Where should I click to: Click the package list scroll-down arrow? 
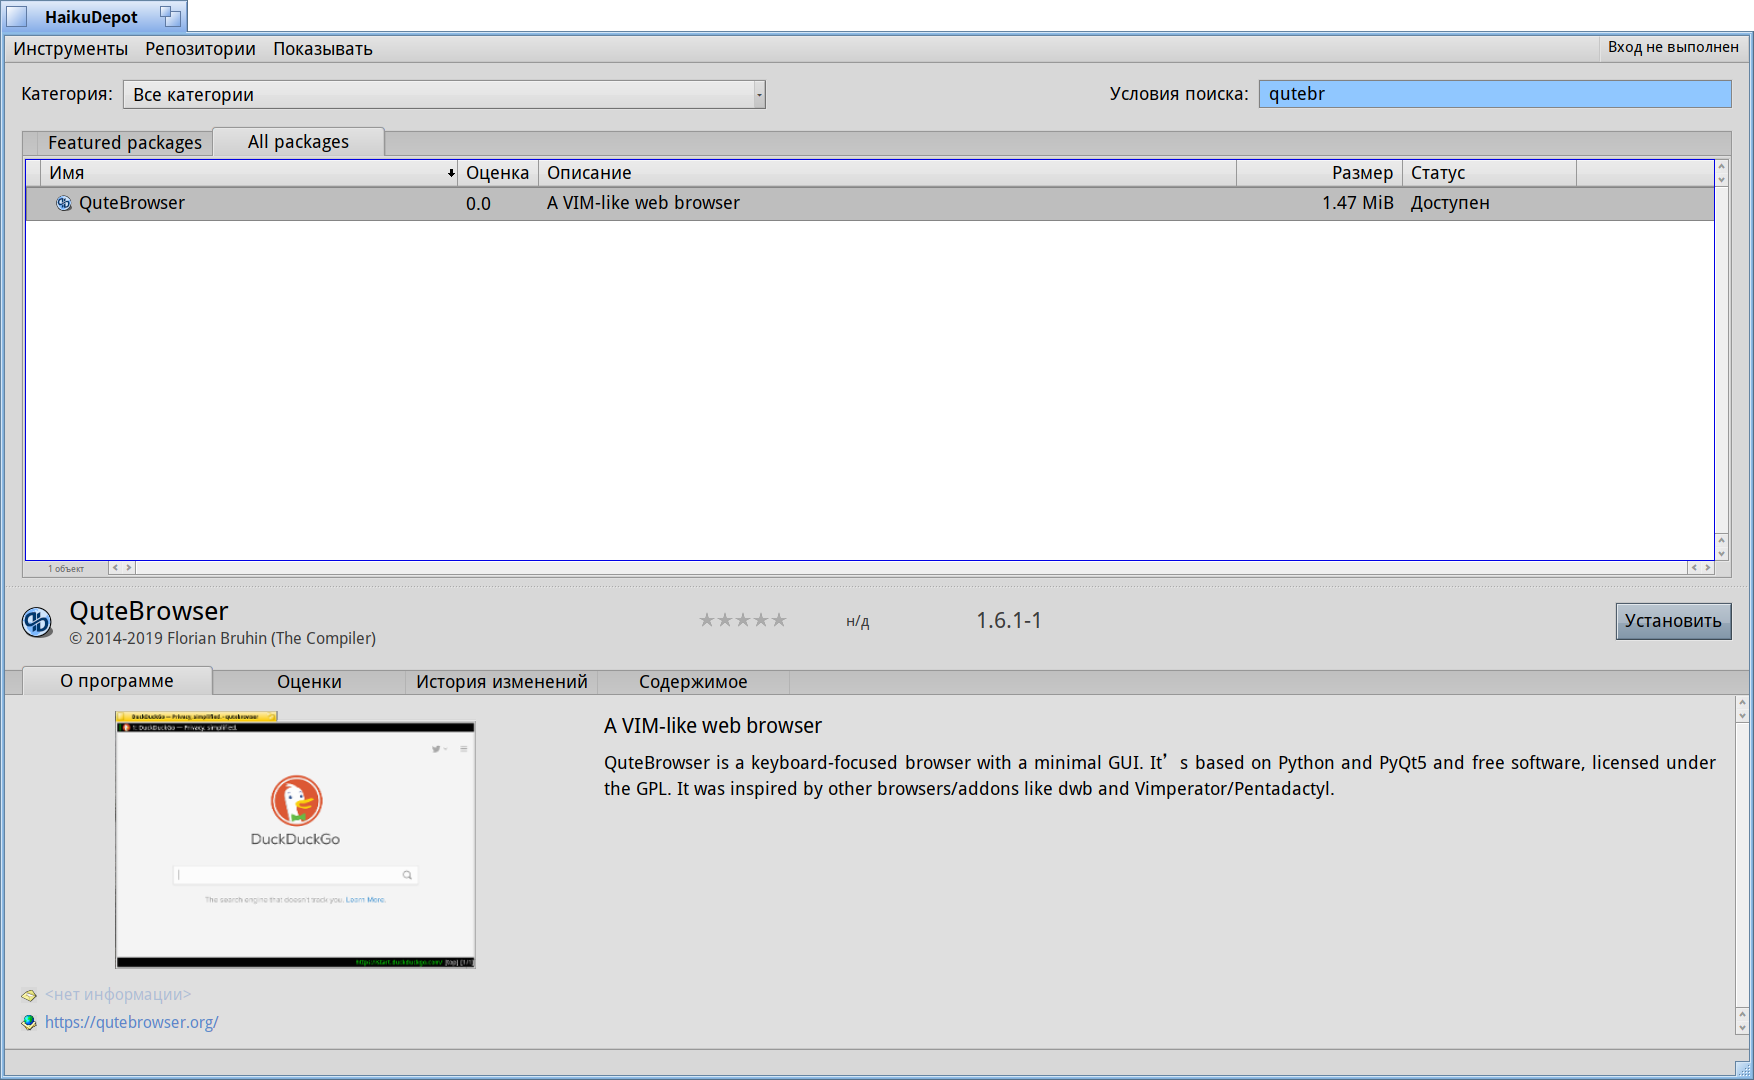pos(1721,554)
